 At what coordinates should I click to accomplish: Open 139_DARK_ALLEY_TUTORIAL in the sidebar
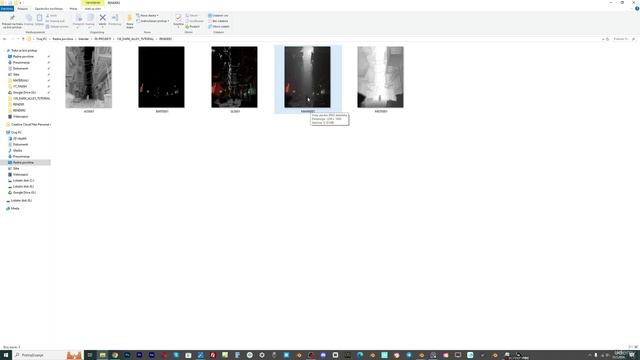(x=31, y=98)
